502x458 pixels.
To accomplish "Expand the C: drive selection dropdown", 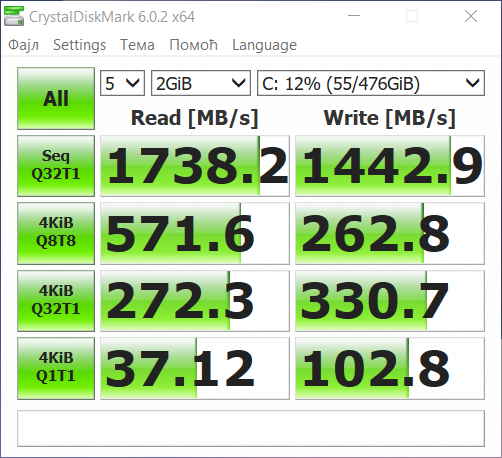I will [x=371, y=83].
